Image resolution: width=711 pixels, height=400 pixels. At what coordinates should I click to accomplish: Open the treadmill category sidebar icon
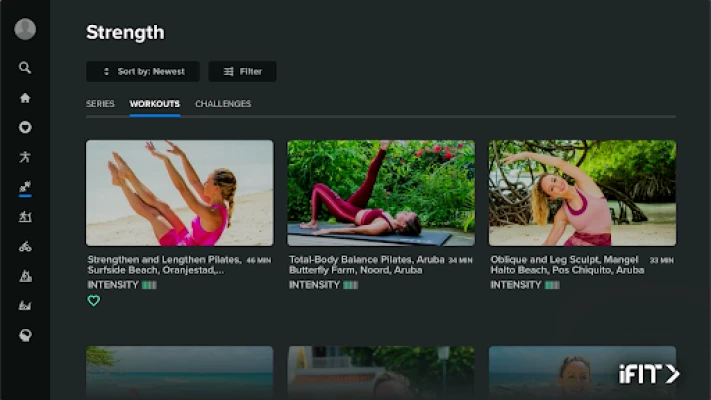(25, 217)
